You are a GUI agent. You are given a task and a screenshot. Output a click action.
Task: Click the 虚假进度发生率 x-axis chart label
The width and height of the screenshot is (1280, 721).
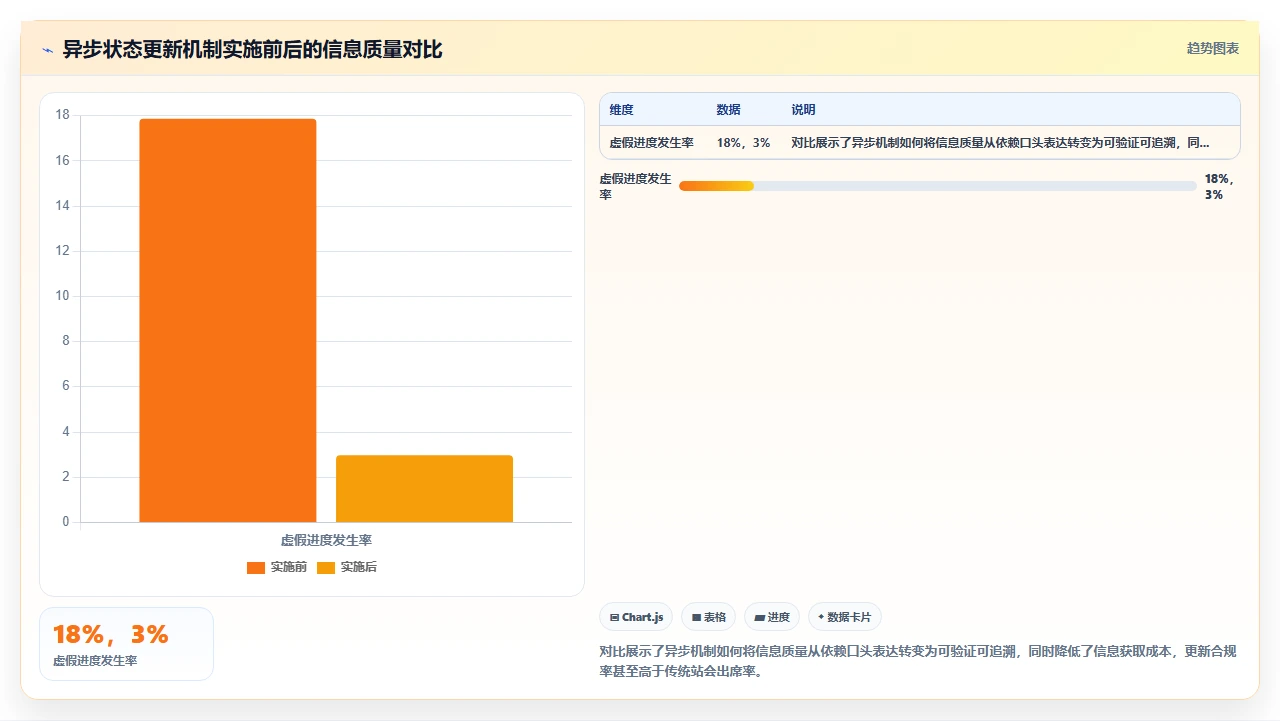(326, 540)
